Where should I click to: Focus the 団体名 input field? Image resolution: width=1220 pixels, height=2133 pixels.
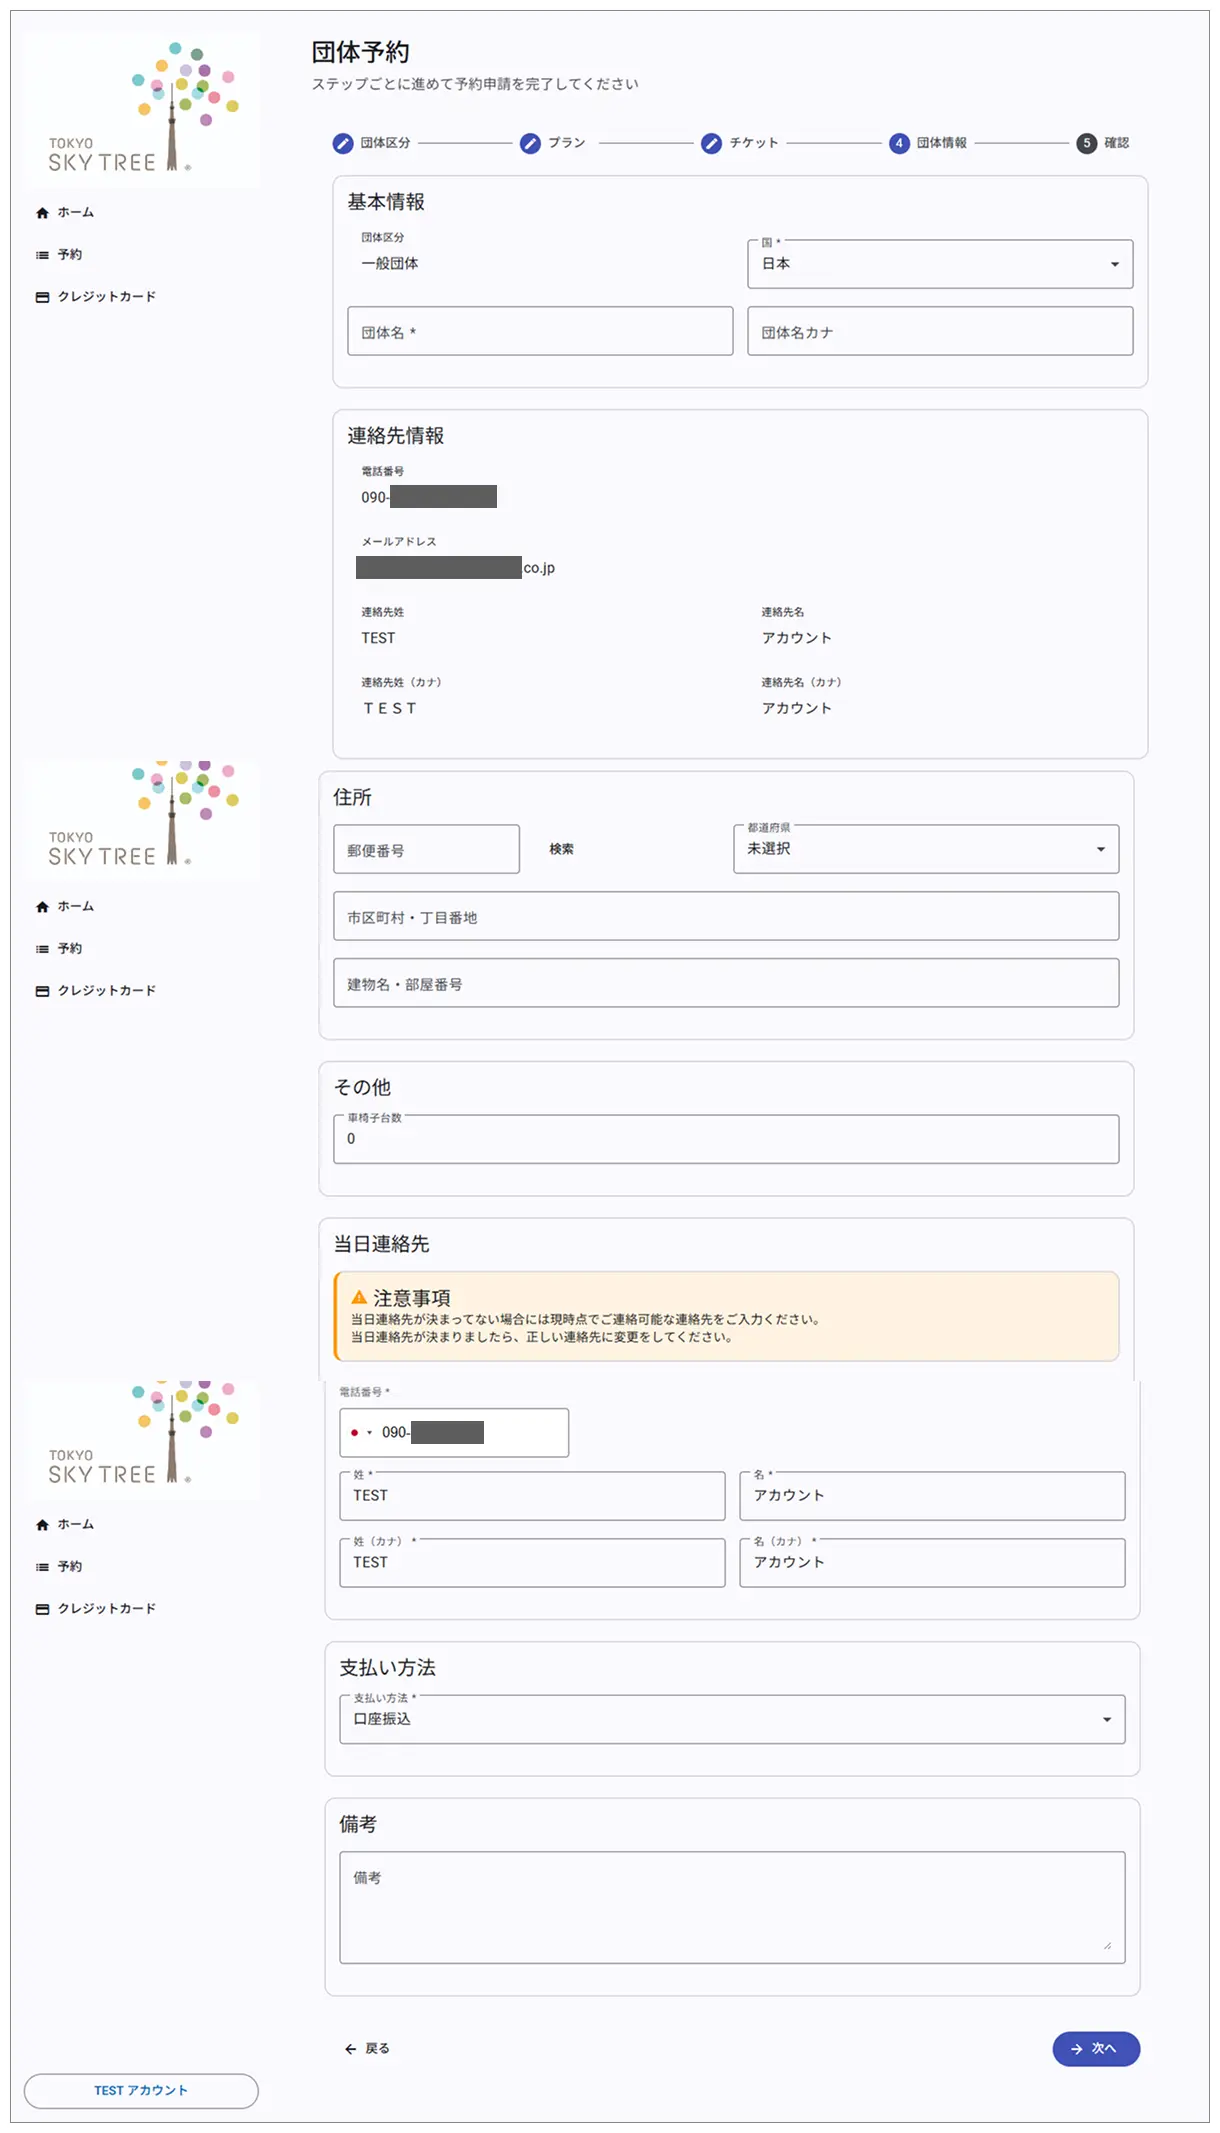[x=540, y=331]
